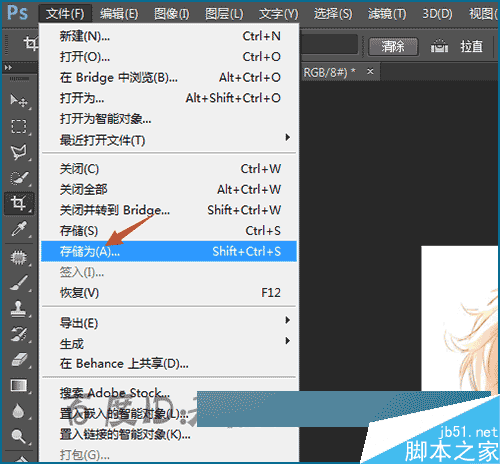This screenshot has height=464, width=500.
Task: Select the Brush tool
Action: (19, 283)
